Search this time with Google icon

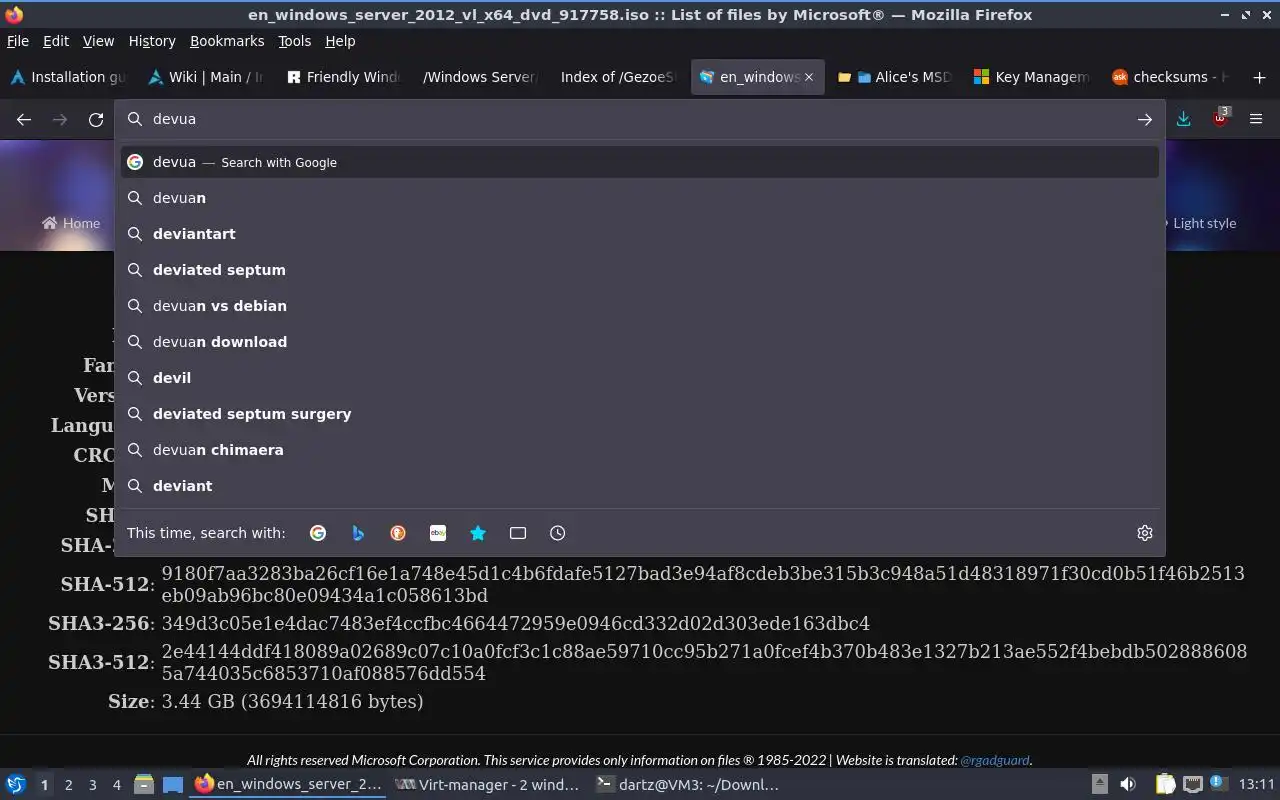click(318, 533)
